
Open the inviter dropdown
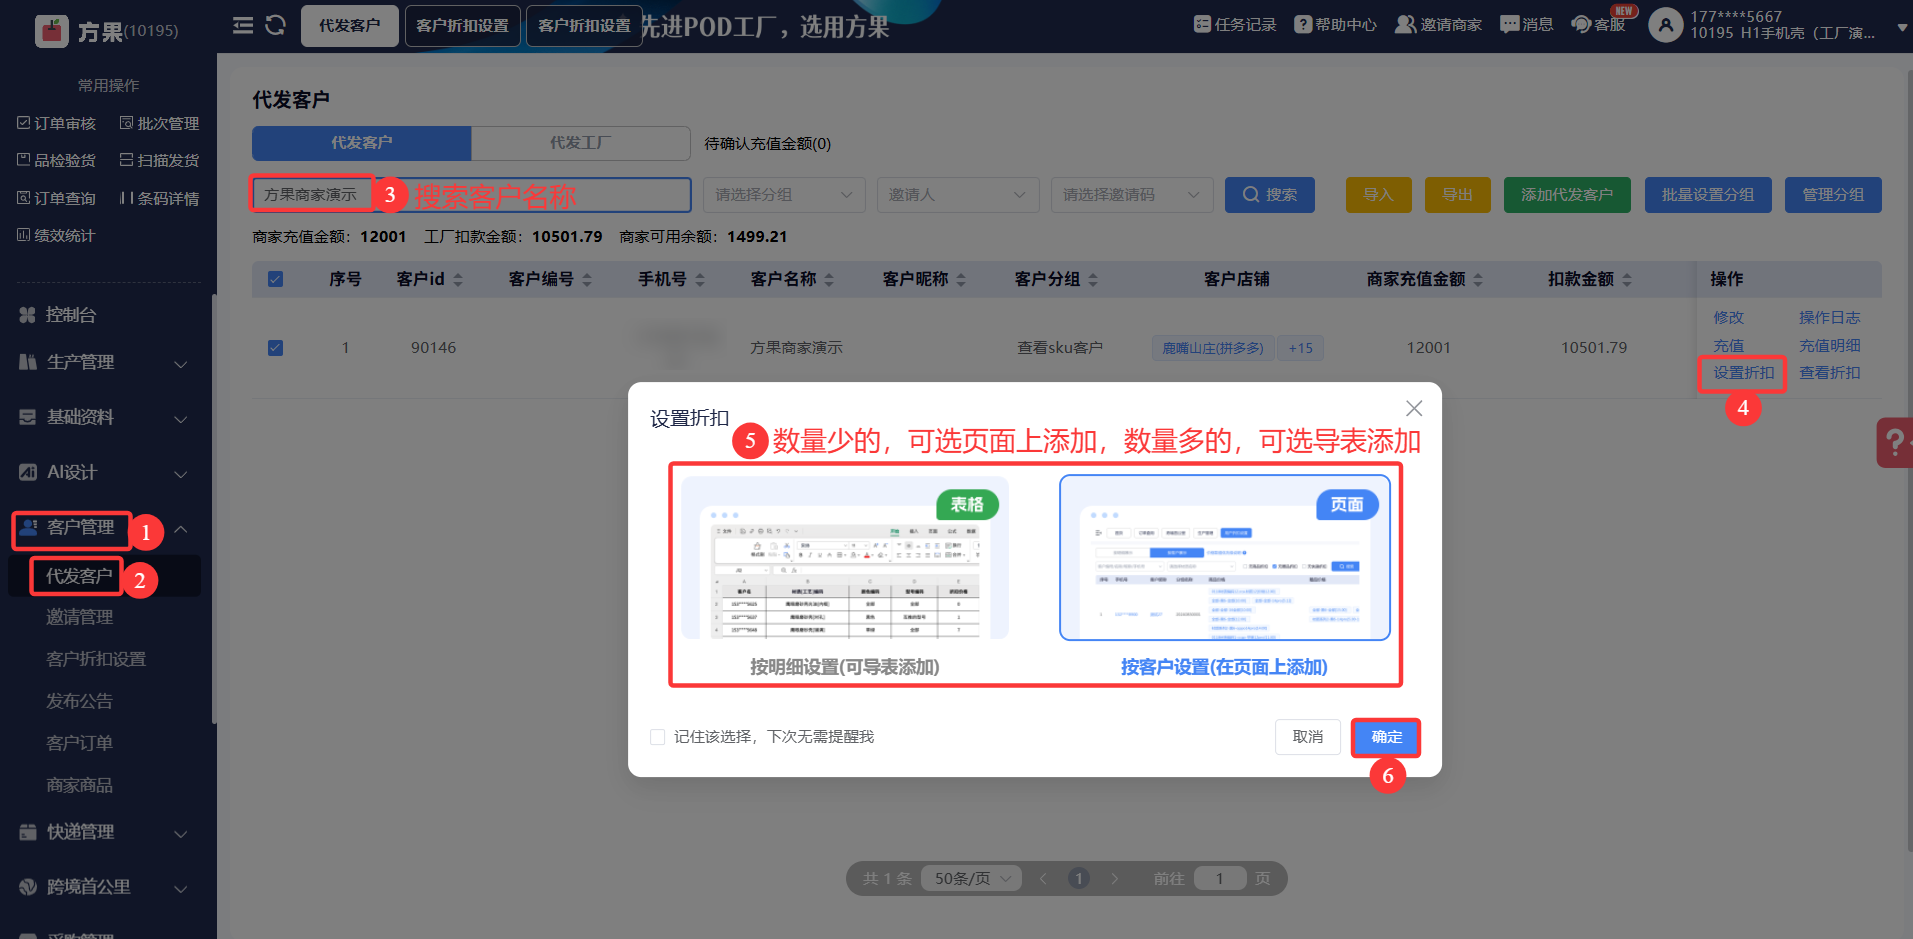(957, 195)
